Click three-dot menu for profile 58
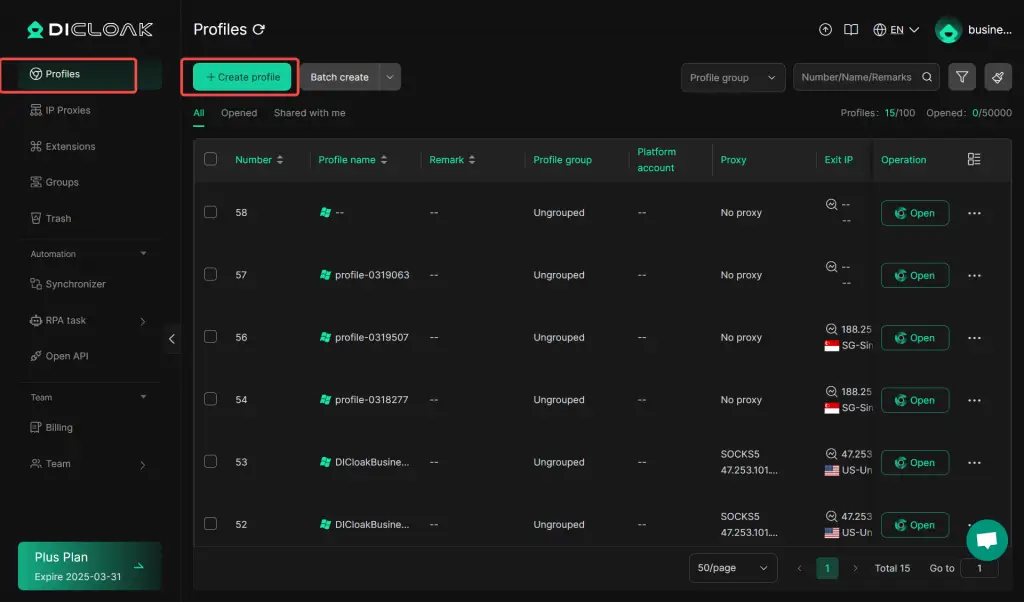This screenshot has height=602, width=1024. [x=974, y=213]
